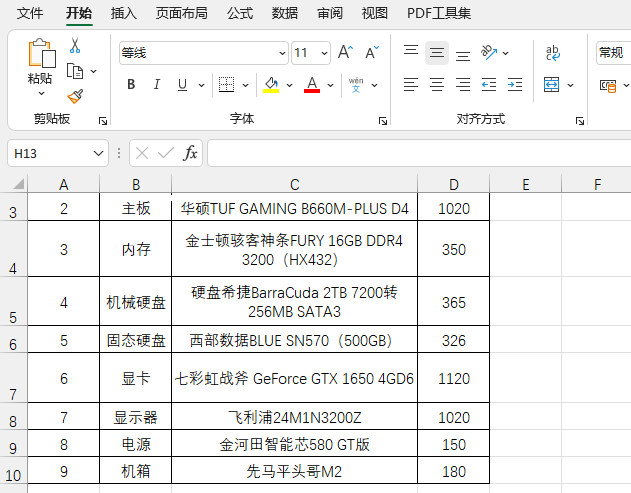Apply cell borders icon
Image resolution: width=631 pixels, height=493 pixels.
[x=227, y=85]
